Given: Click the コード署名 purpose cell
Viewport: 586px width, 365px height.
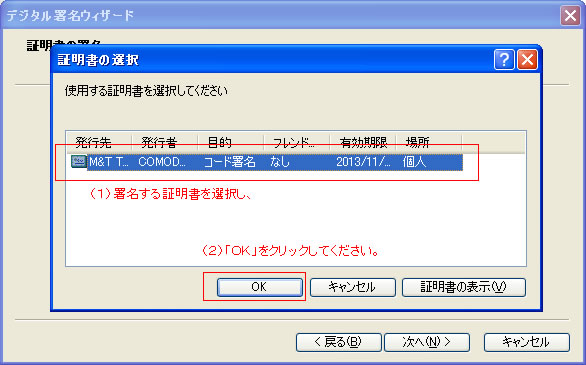Looking at the screenshot, I should pyautogui.click(x=229, y=162).
